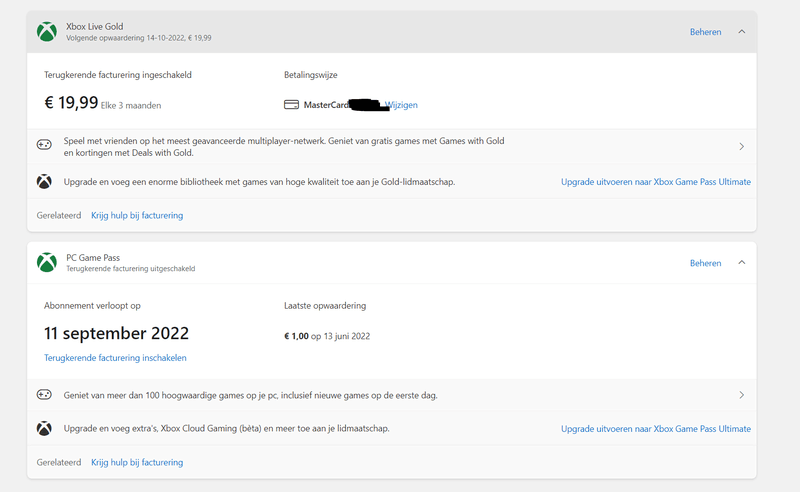800x492 pixels.
Task: Click the Xbox Live Gold logo icon
Action: (x=46, y=32)
